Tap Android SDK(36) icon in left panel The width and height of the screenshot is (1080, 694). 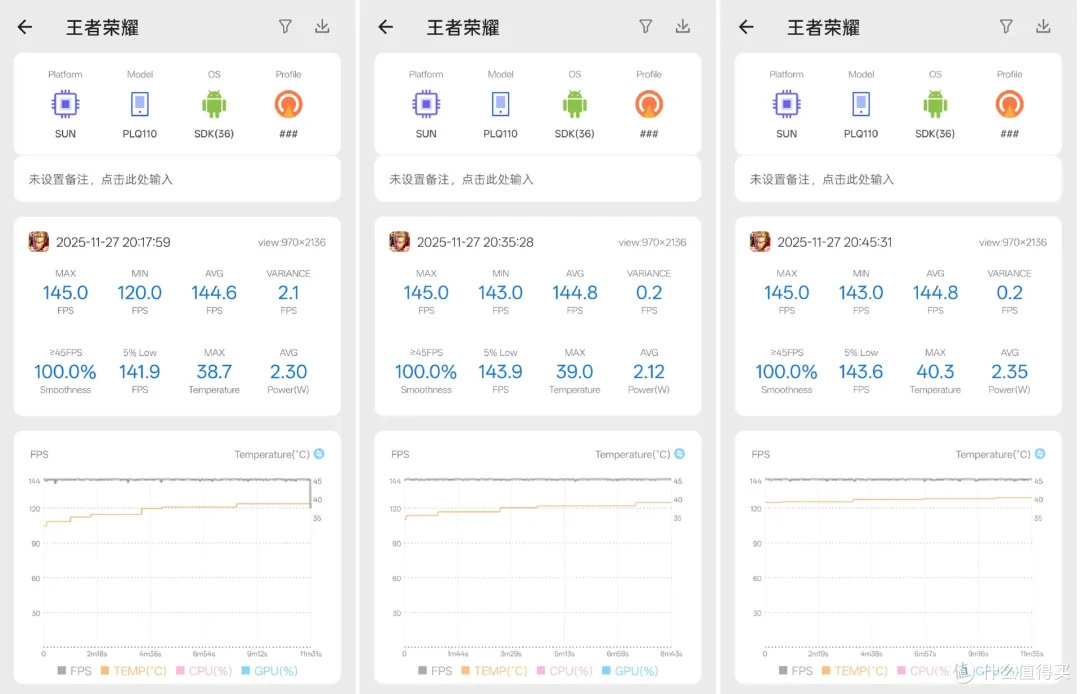point(214,104)
